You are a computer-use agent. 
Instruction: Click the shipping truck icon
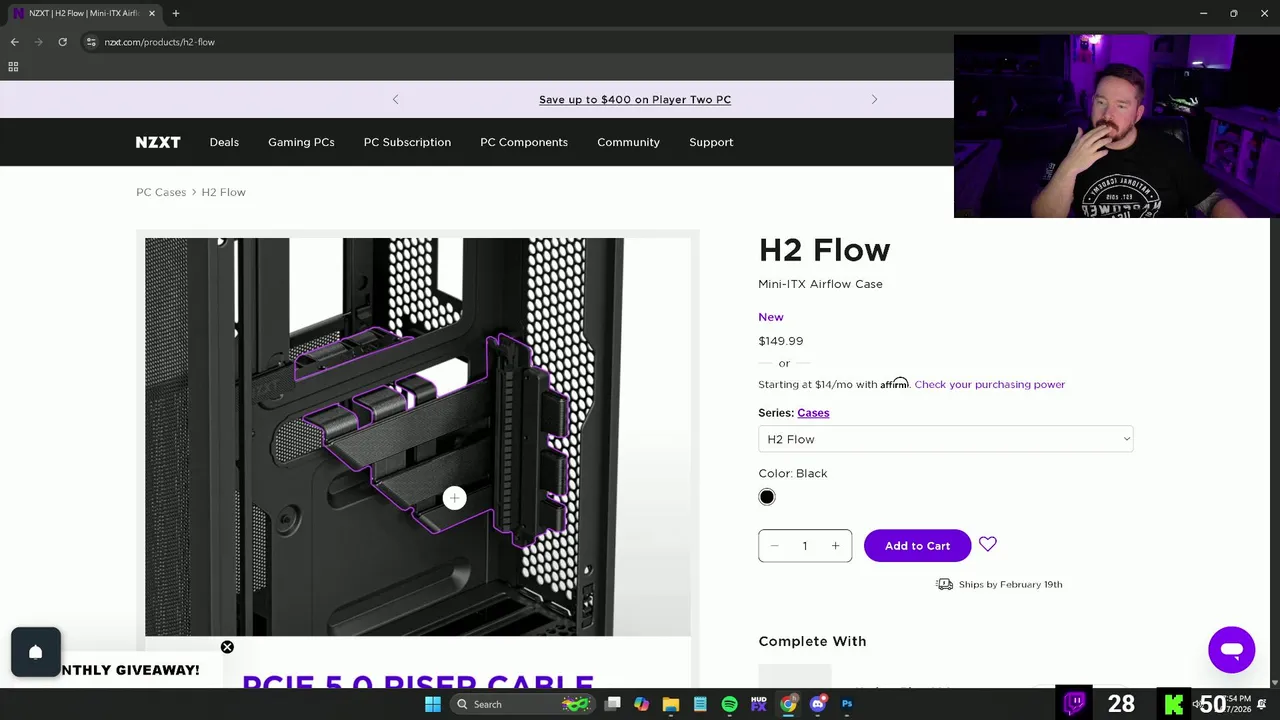coord(944,584)
